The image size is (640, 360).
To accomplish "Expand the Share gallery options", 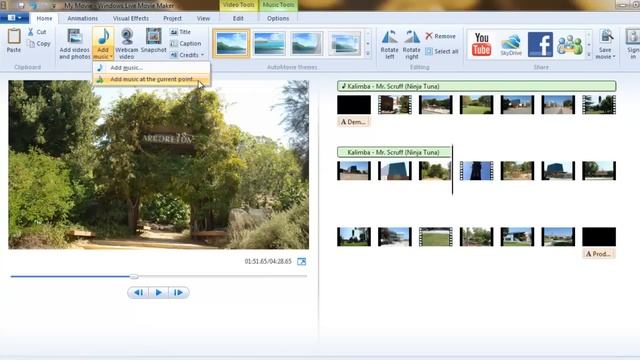I will point(589,54).
